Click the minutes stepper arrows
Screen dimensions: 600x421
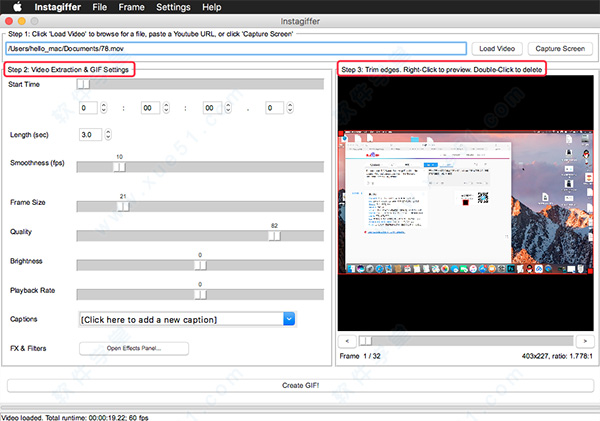(x=166, y=108)
